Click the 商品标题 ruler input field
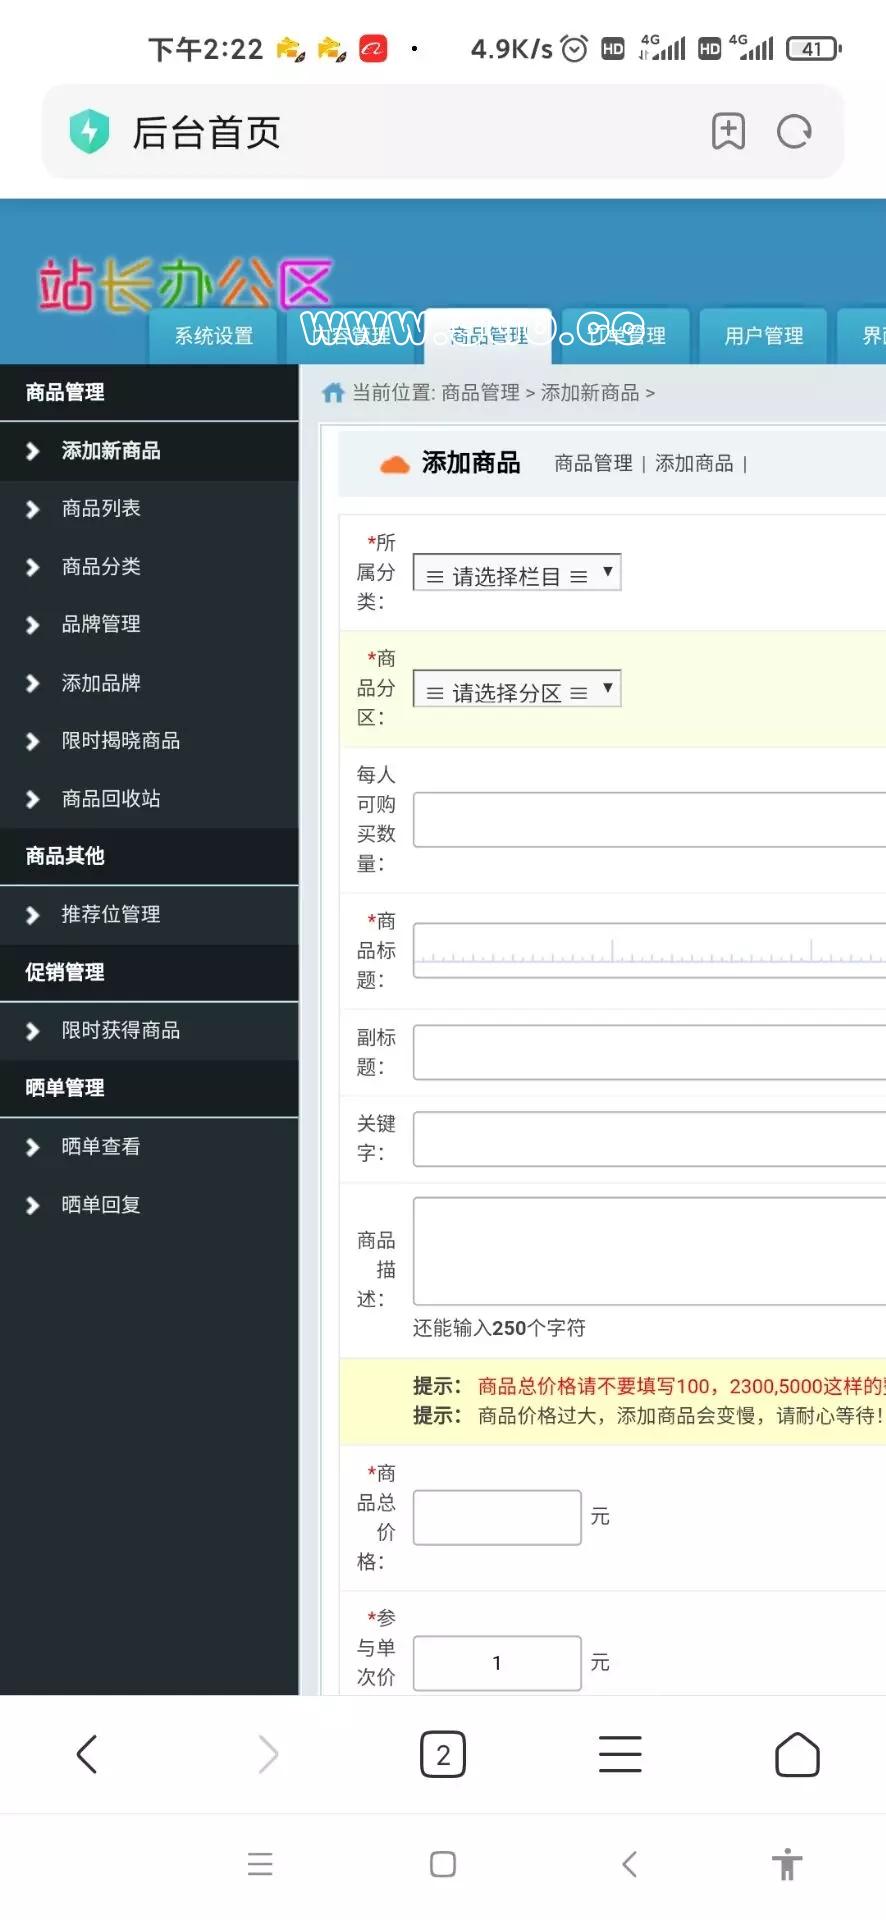Screen dimensions: 886x1920 click(649, 950)
